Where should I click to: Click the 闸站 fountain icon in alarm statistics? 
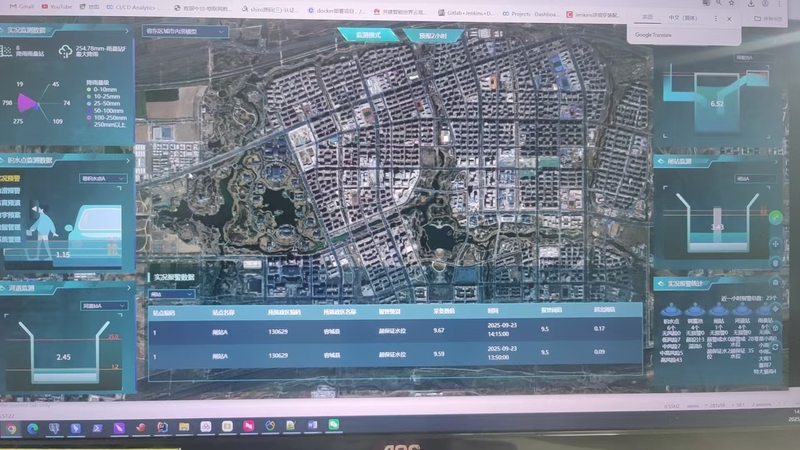coord(718,310)
